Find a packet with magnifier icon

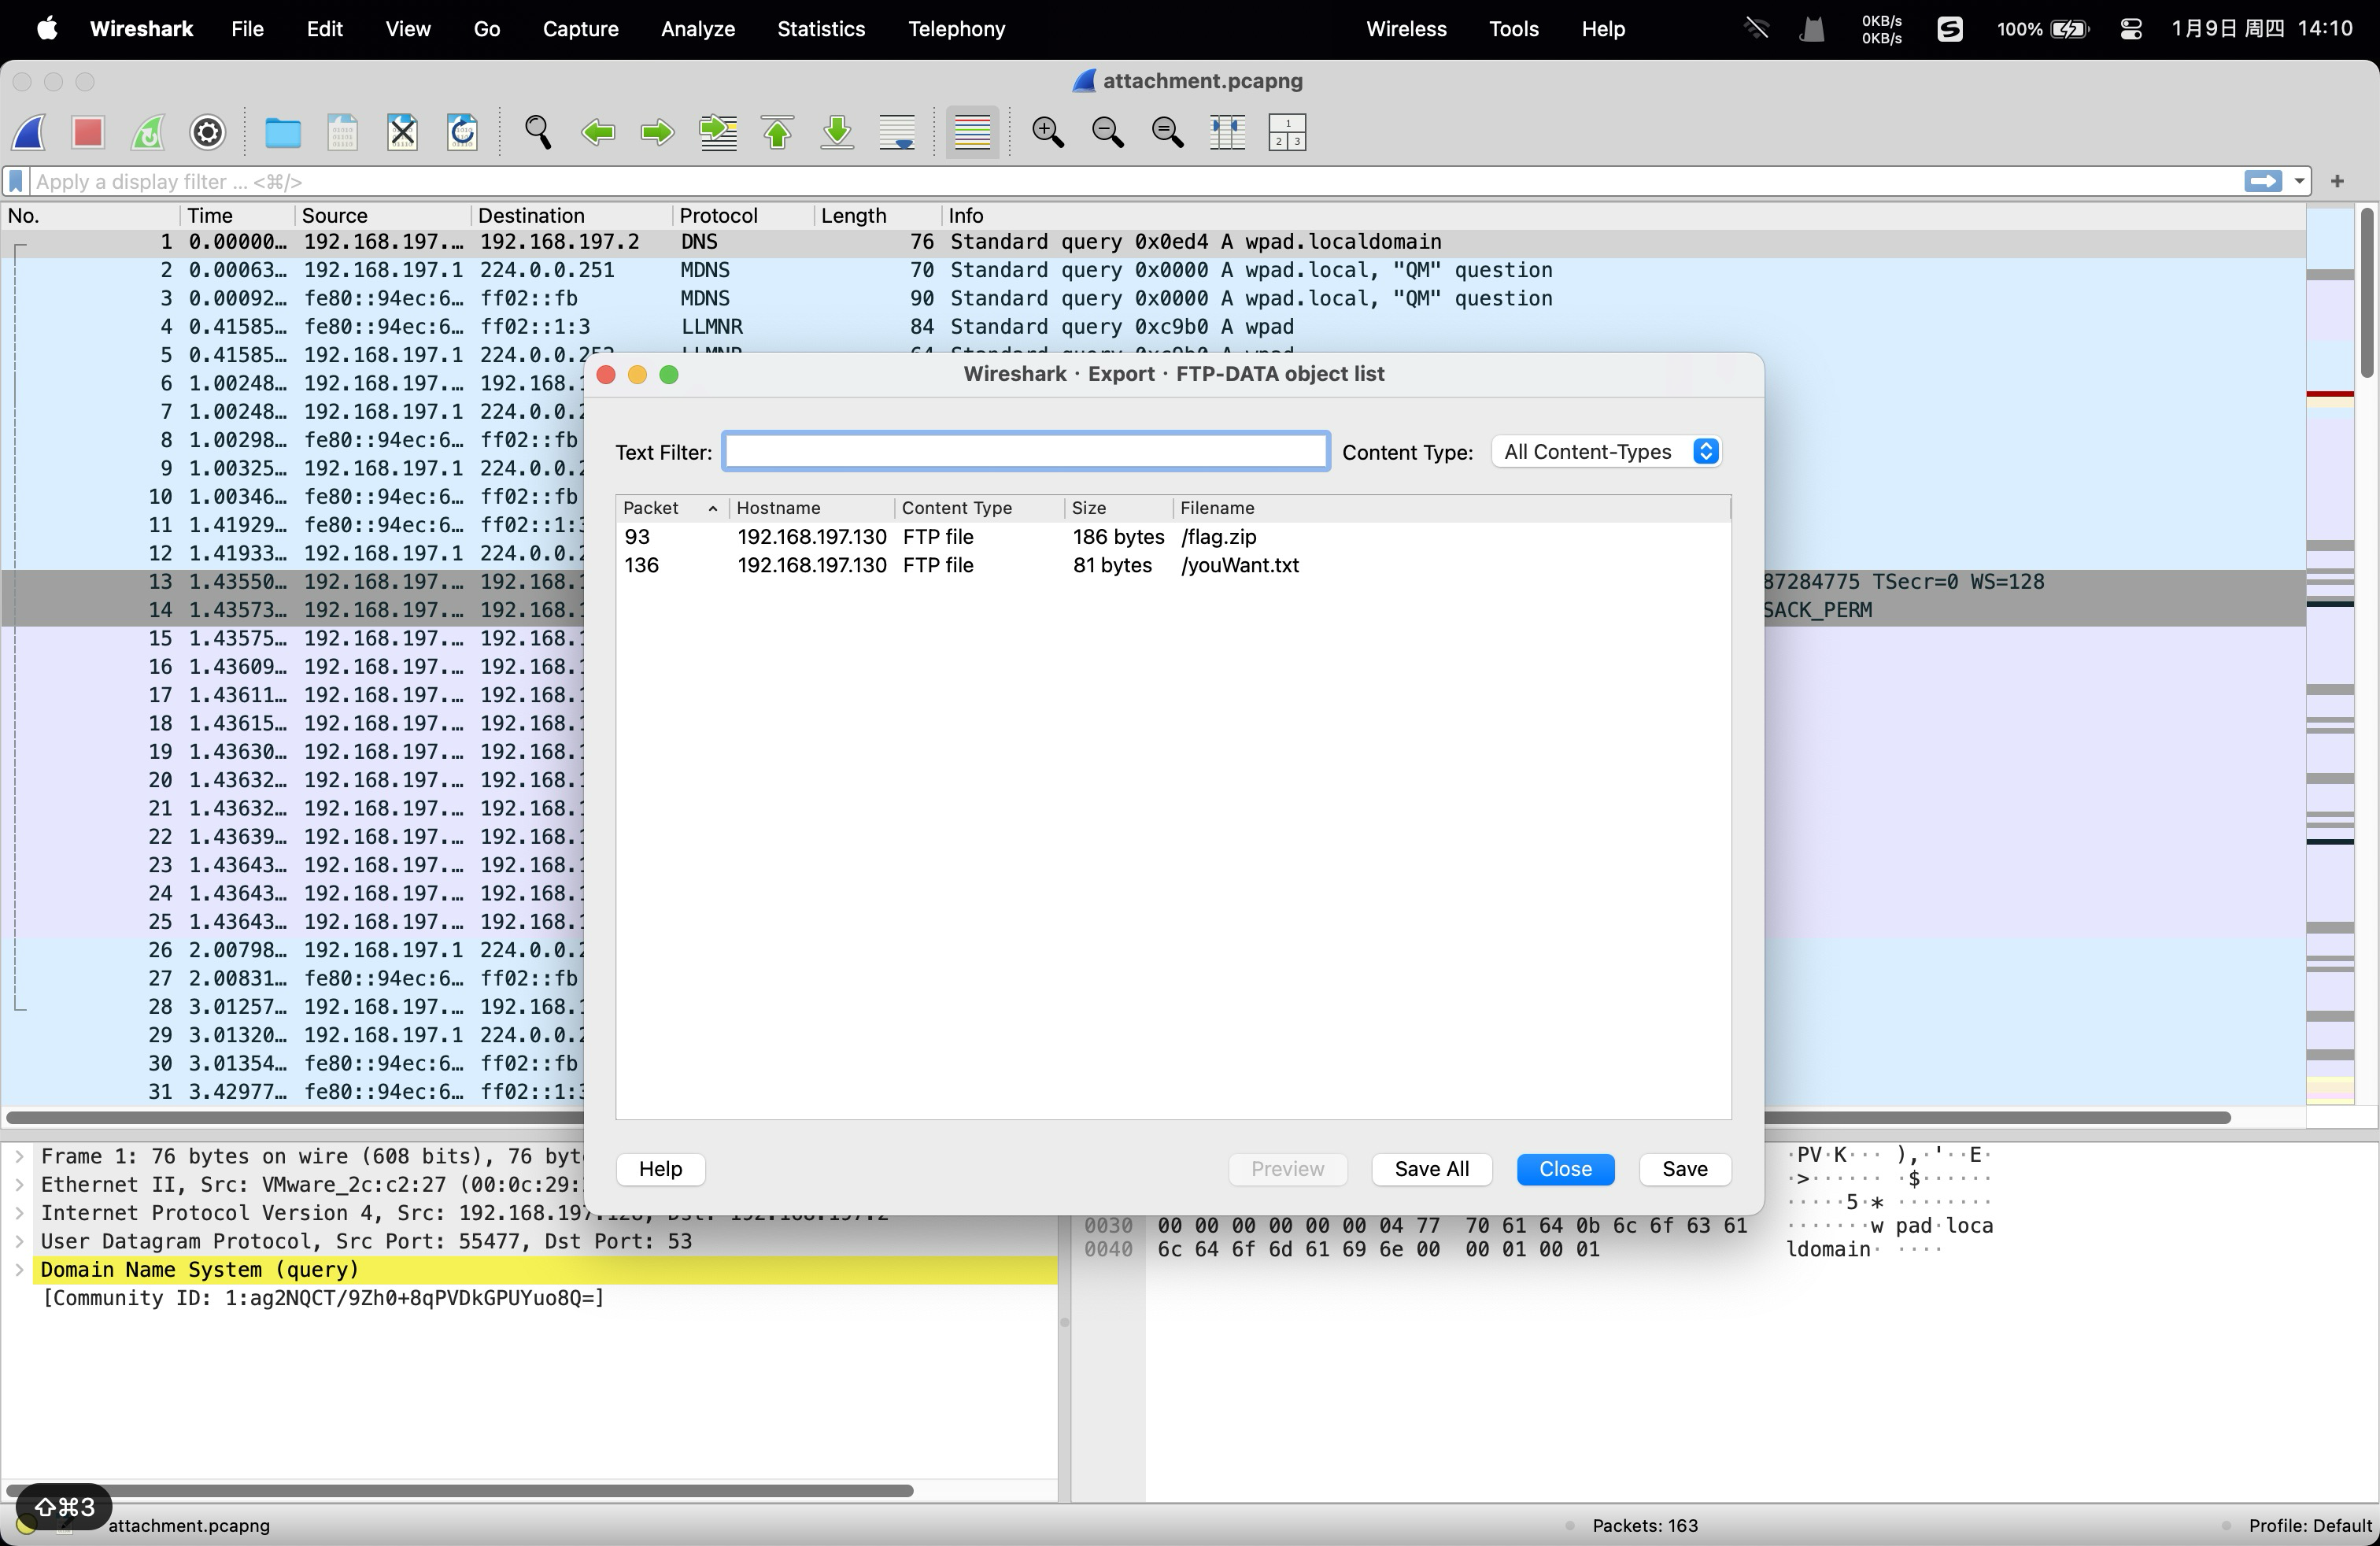point(538,132)
